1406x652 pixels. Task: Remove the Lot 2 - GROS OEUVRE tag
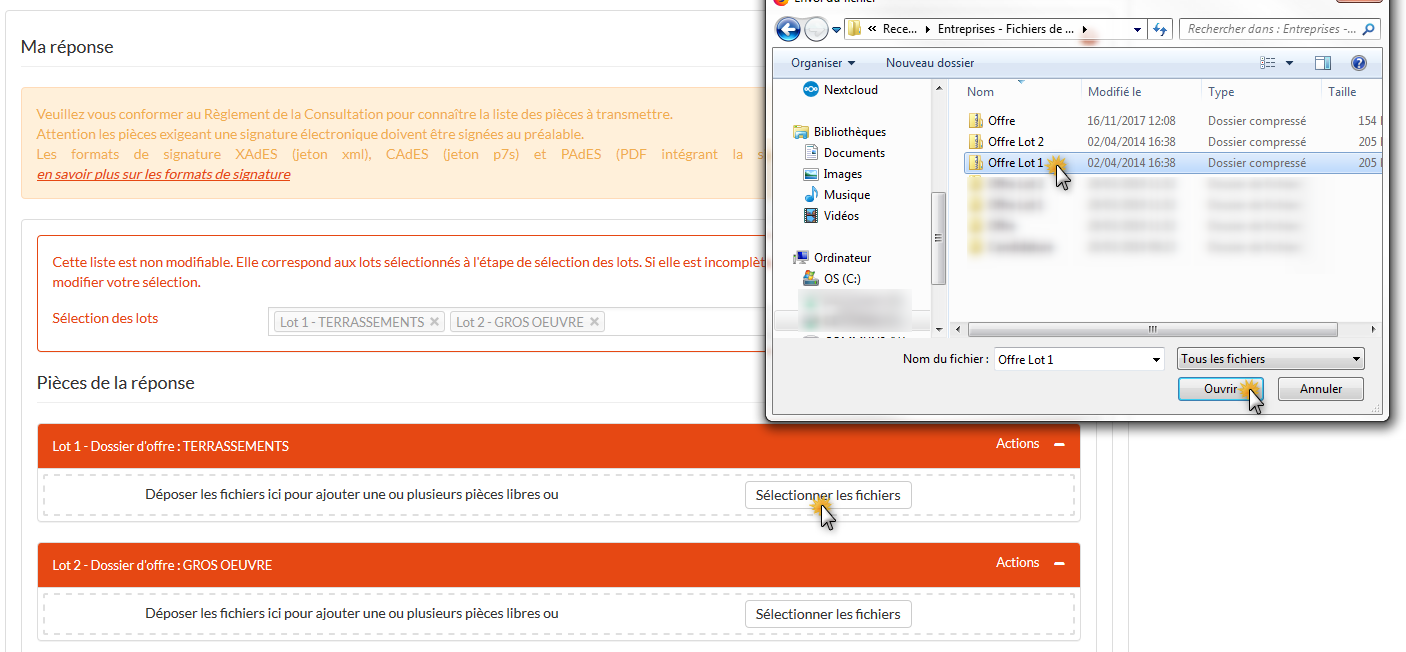pyautogui.click(x=594, y=322)
